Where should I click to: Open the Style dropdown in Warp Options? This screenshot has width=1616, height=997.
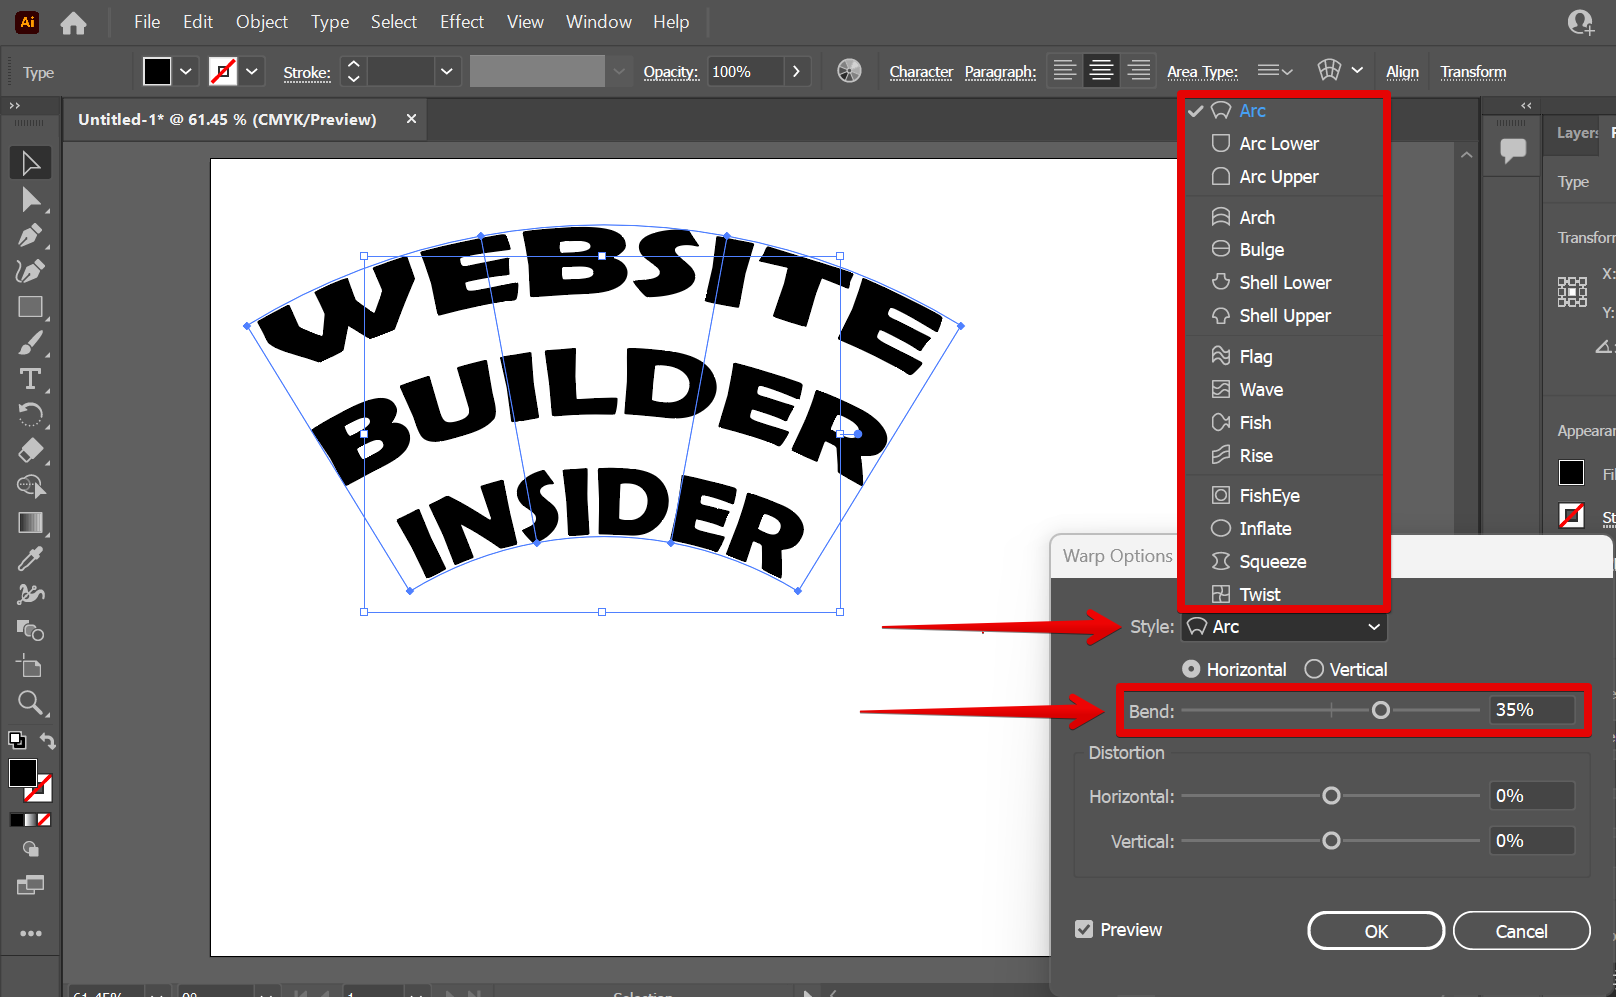click(1285, 627)
